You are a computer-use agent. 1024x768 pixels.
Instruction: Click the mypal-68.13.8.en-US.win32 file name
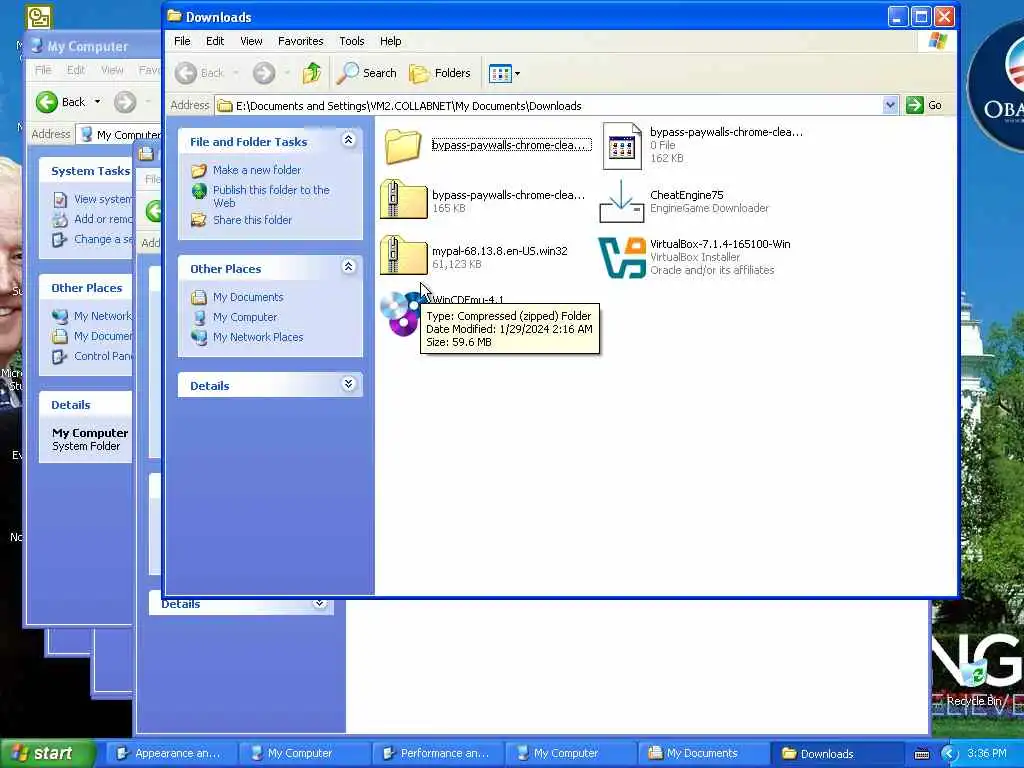tap(500, 251)
